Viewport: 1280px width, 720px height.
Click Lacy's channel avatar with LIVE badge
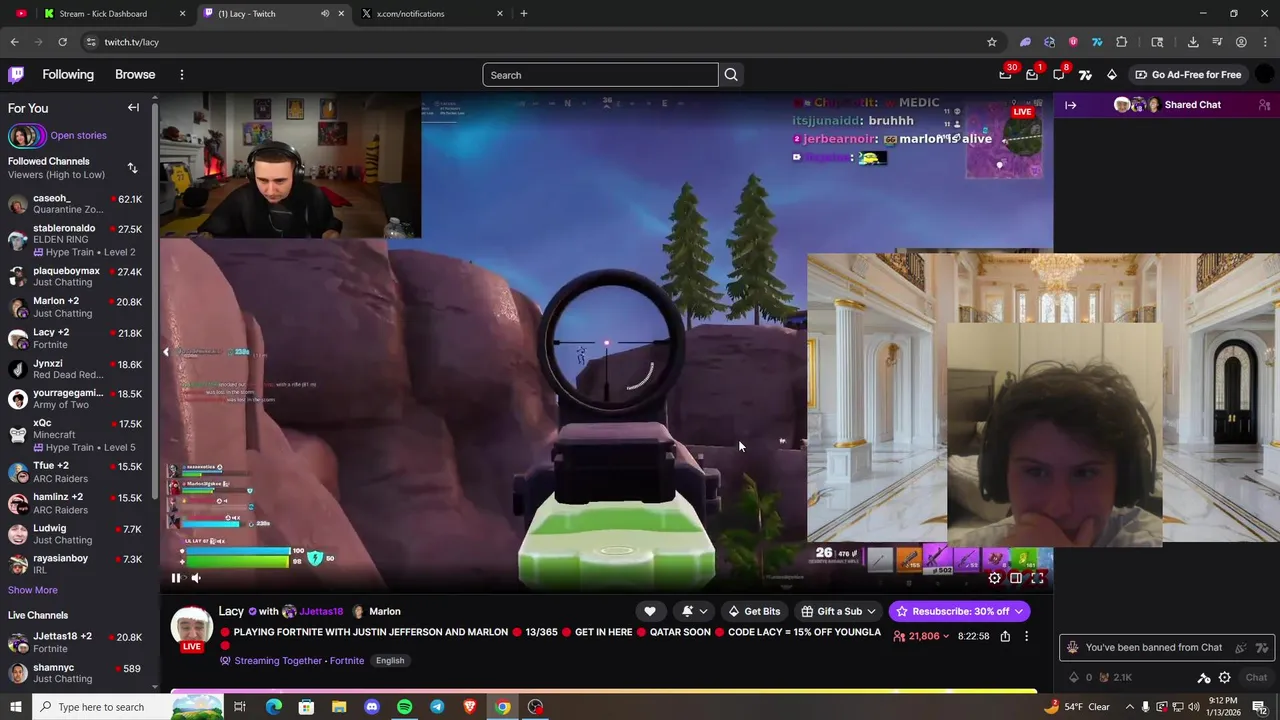[x=191, y=630]
